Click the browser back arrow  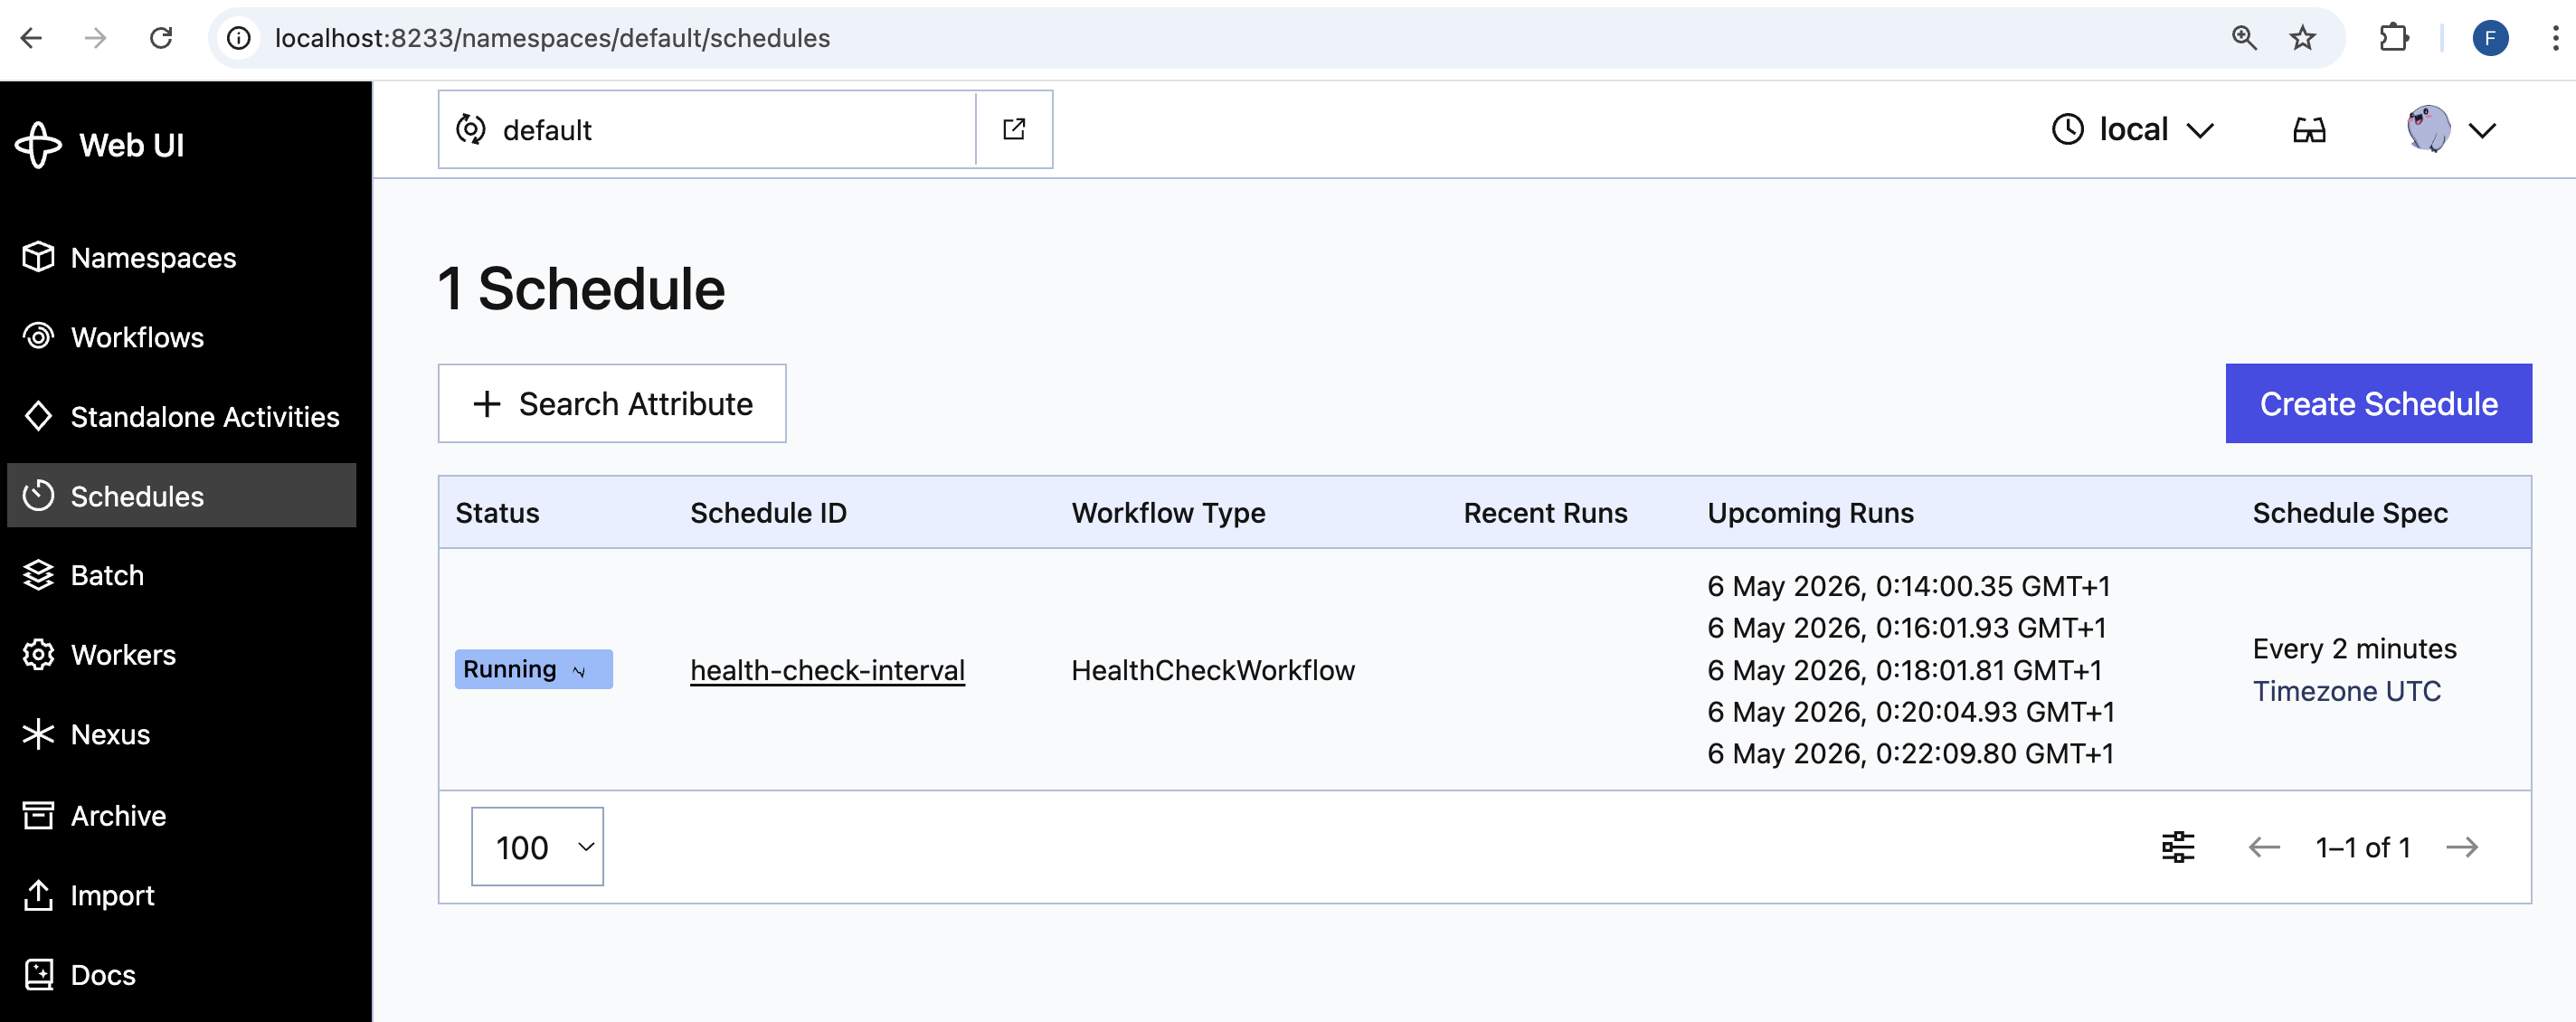(31, 38)
